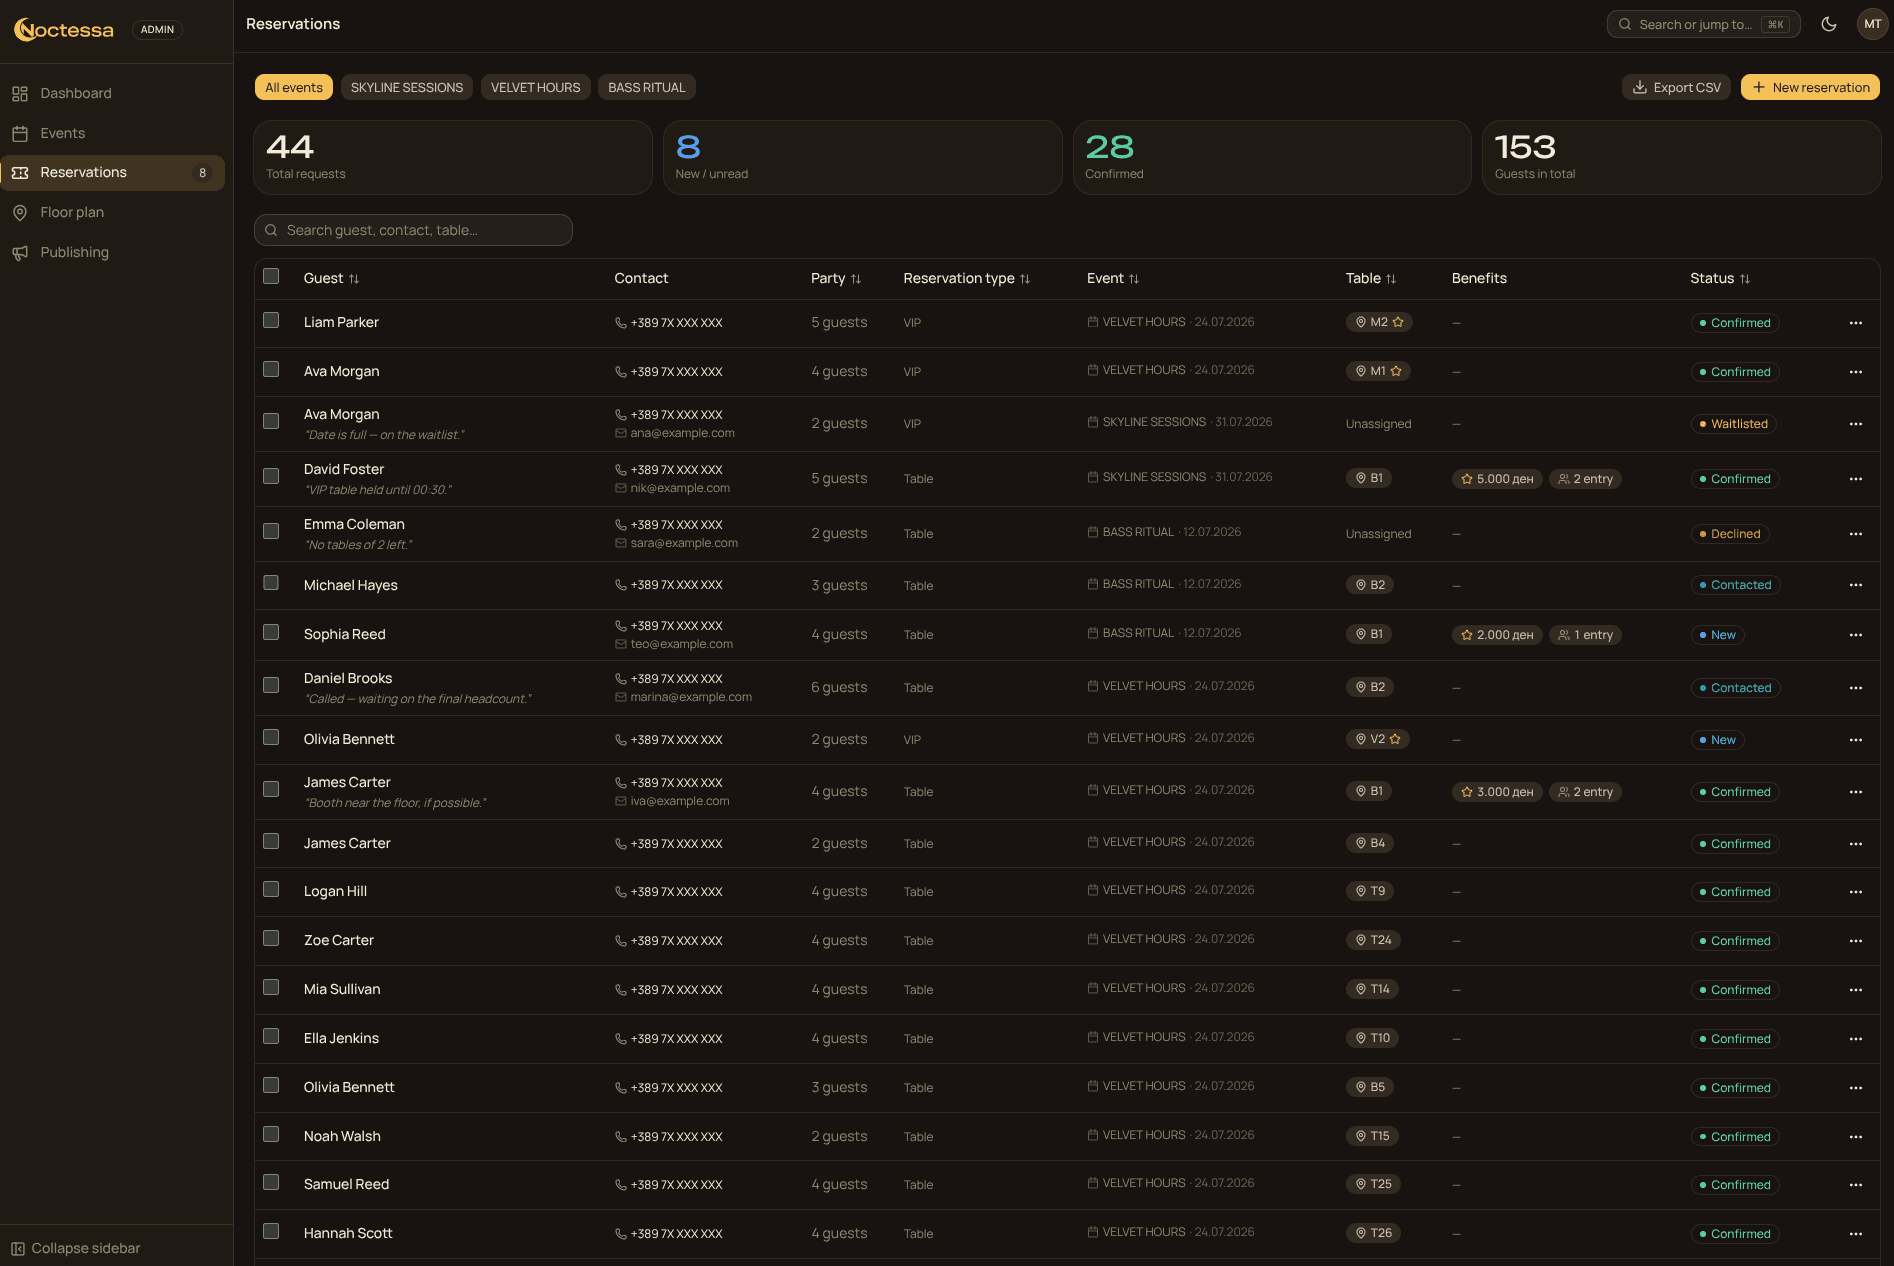
Task: Click the Total requests stat card
Action: point(453,158)
